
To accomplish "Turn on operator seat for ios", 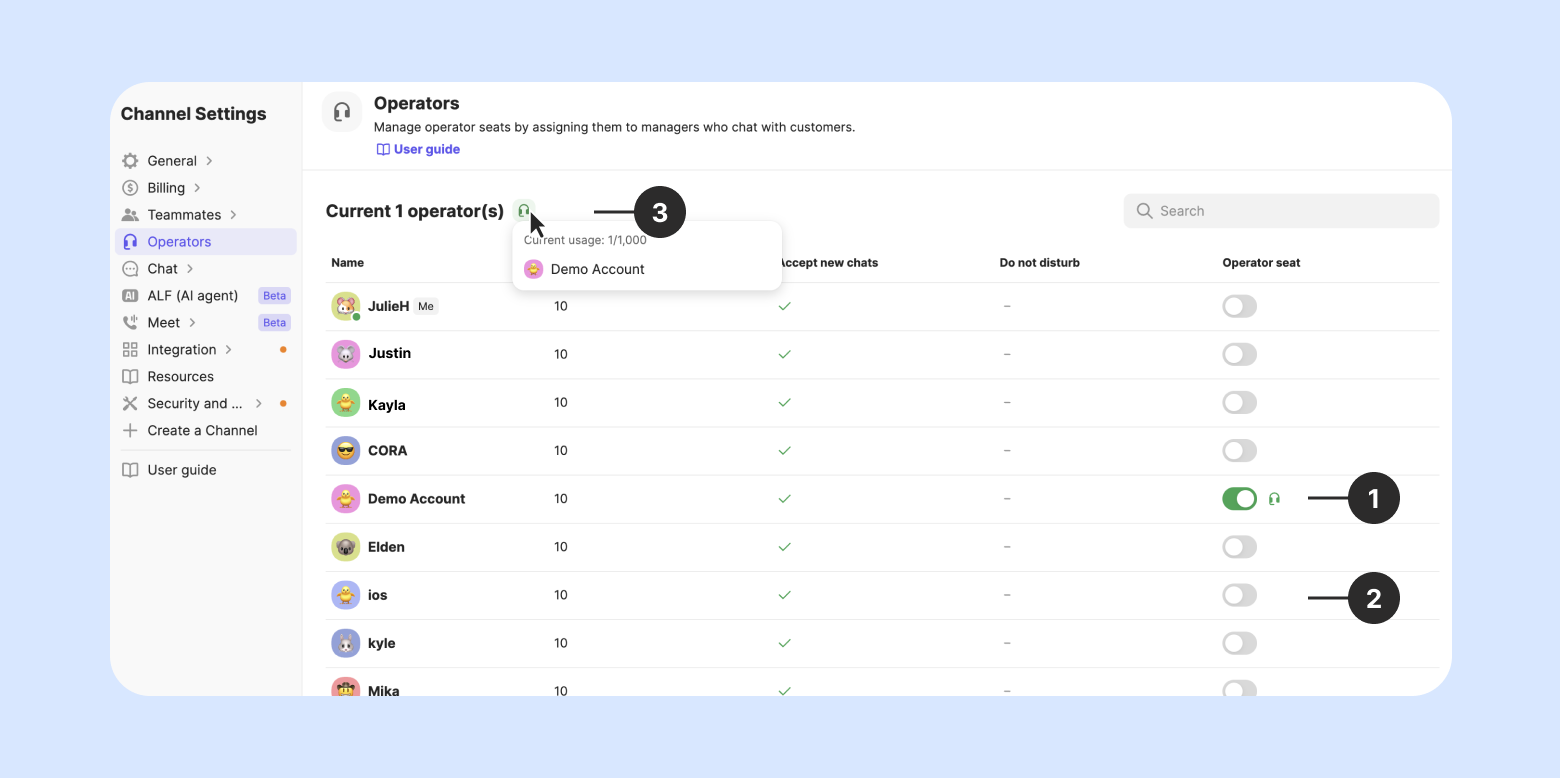I will (1239, 595).
